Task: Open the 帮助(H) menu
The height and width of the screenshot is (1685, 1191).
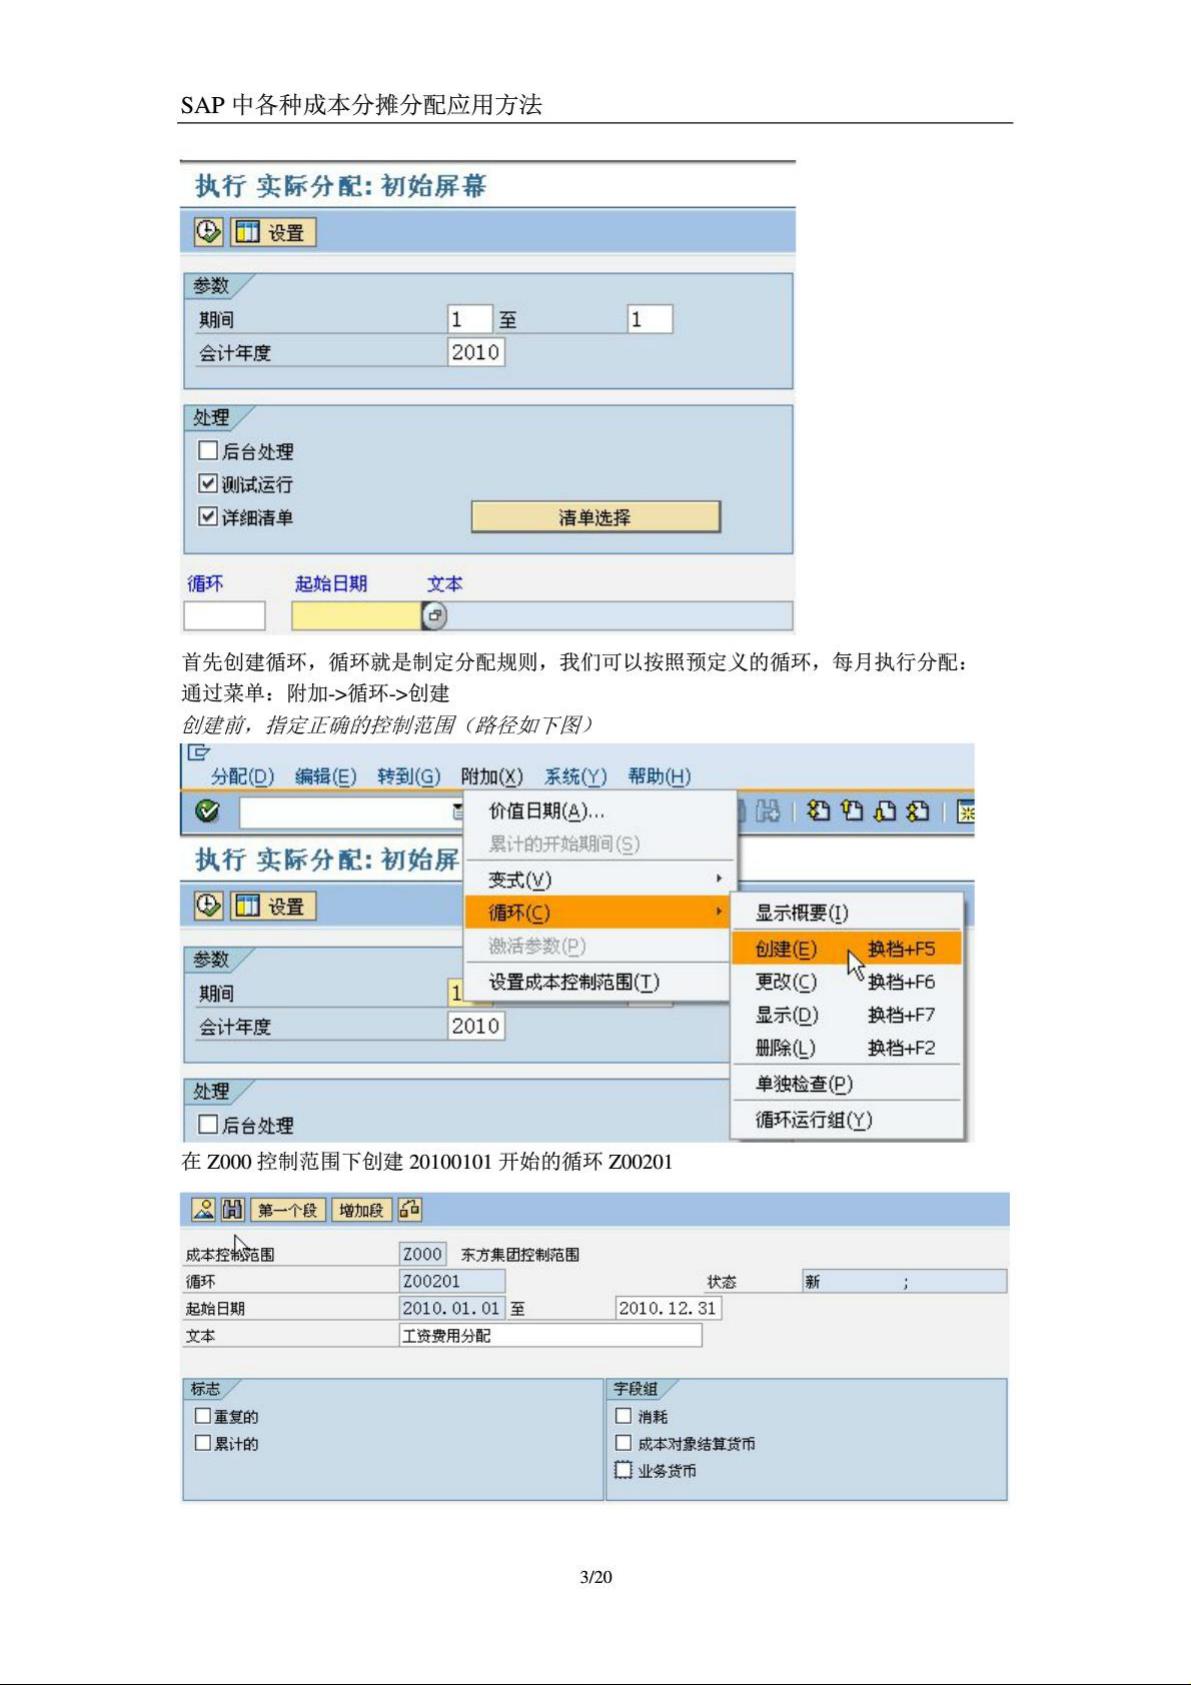Action: point(659,776)
